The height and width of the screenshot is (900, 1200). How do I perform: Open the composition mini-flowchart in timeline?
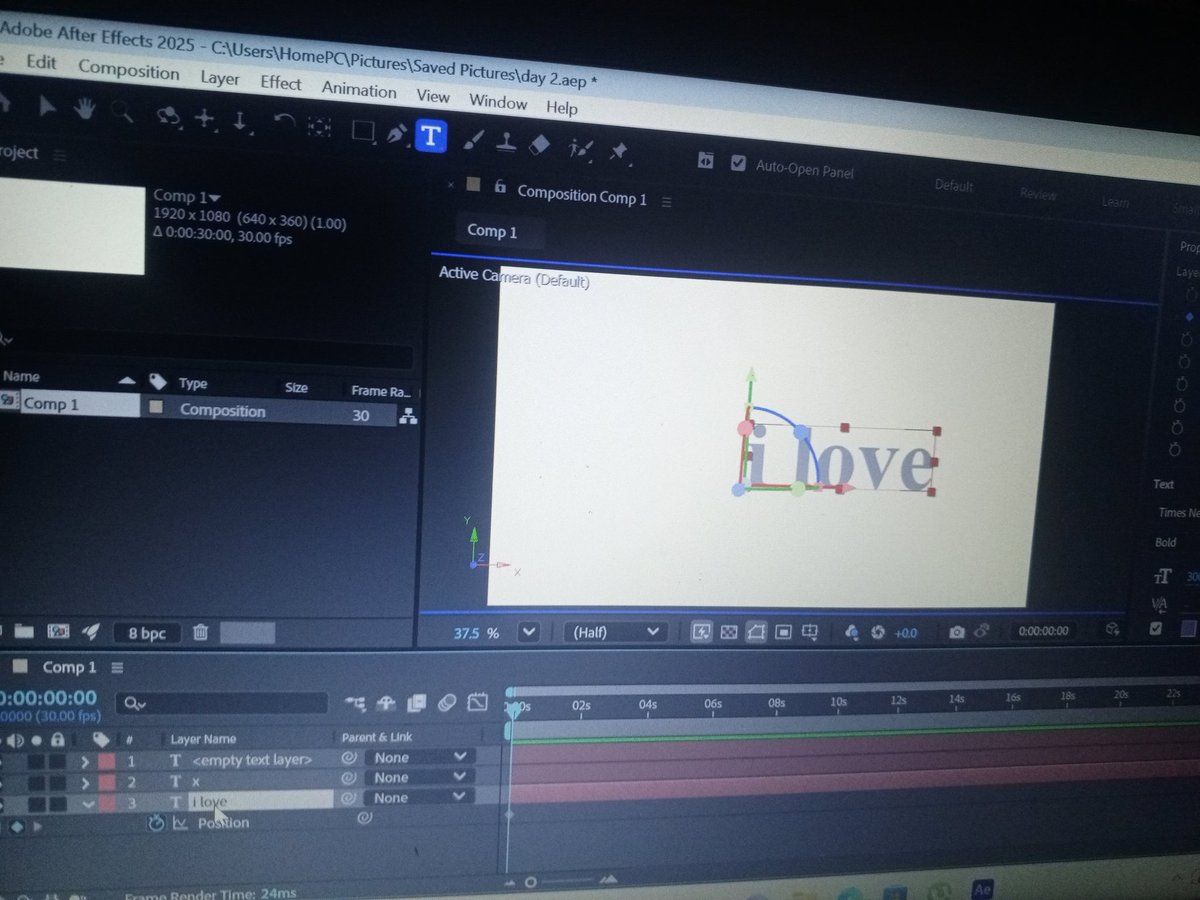pos(354,703)
